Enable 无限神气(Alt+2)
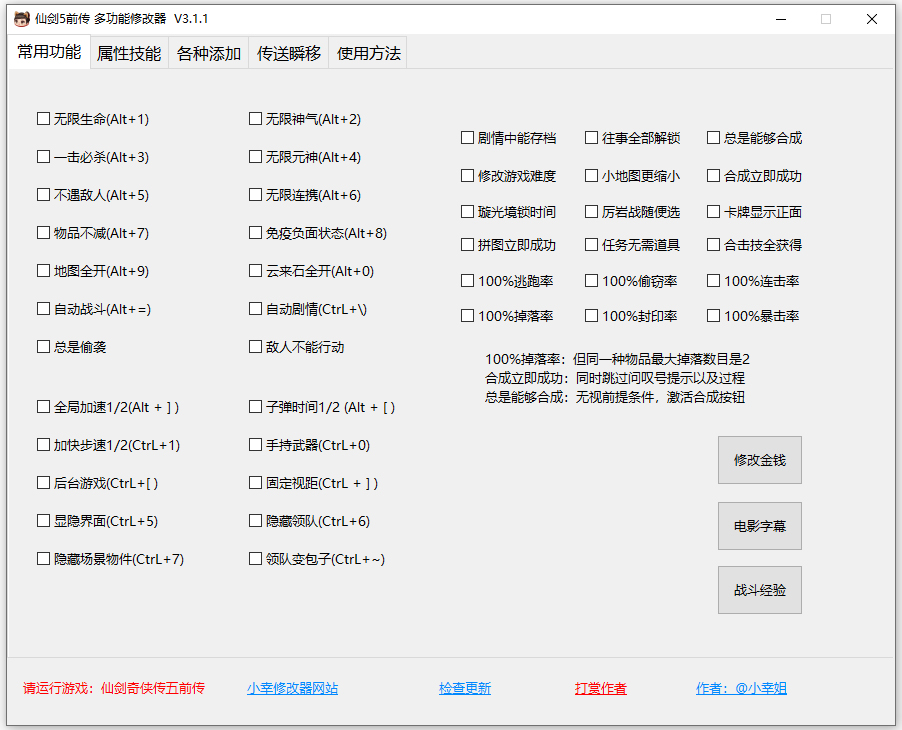 coord(256,118)
